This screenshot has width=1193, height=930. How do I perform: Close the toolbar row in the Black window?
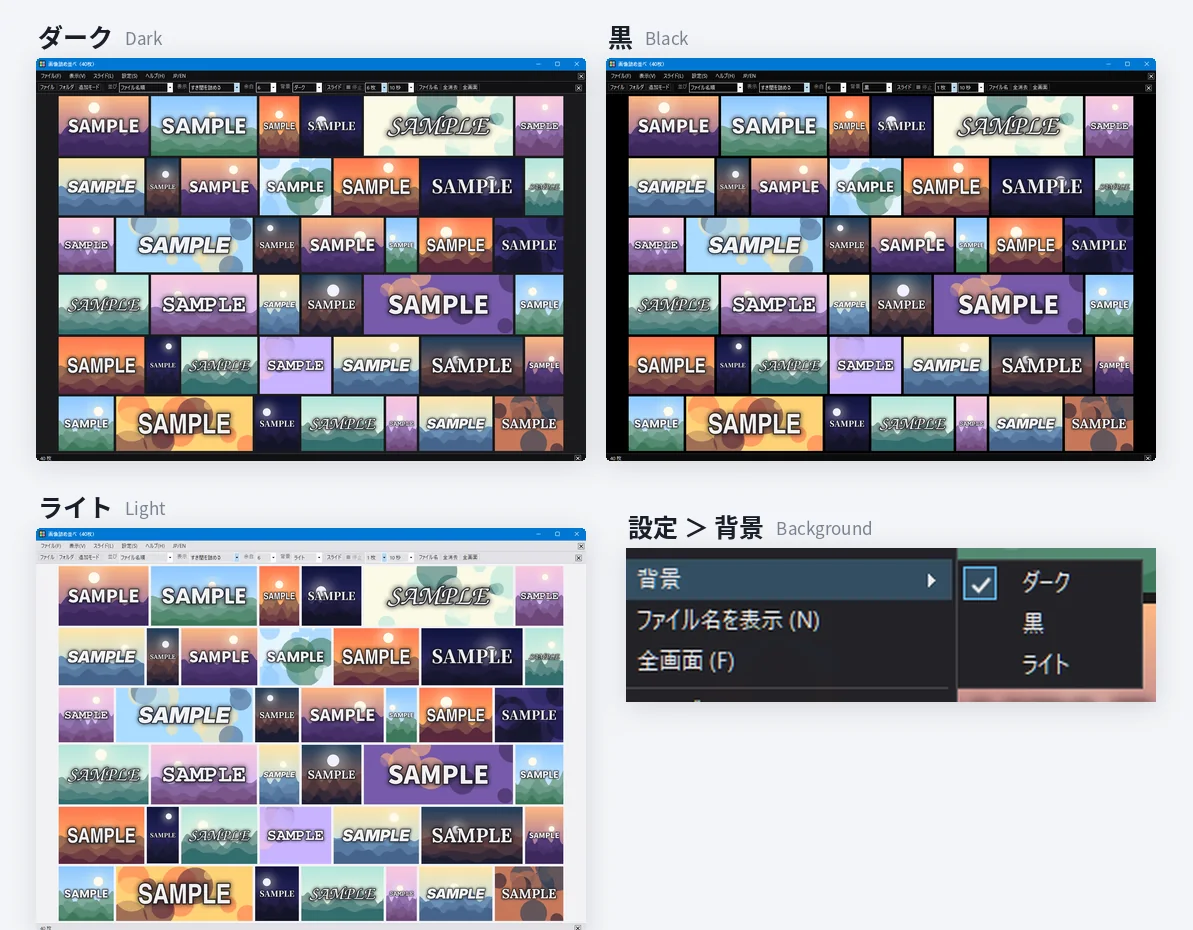(x=1148, y=88)
